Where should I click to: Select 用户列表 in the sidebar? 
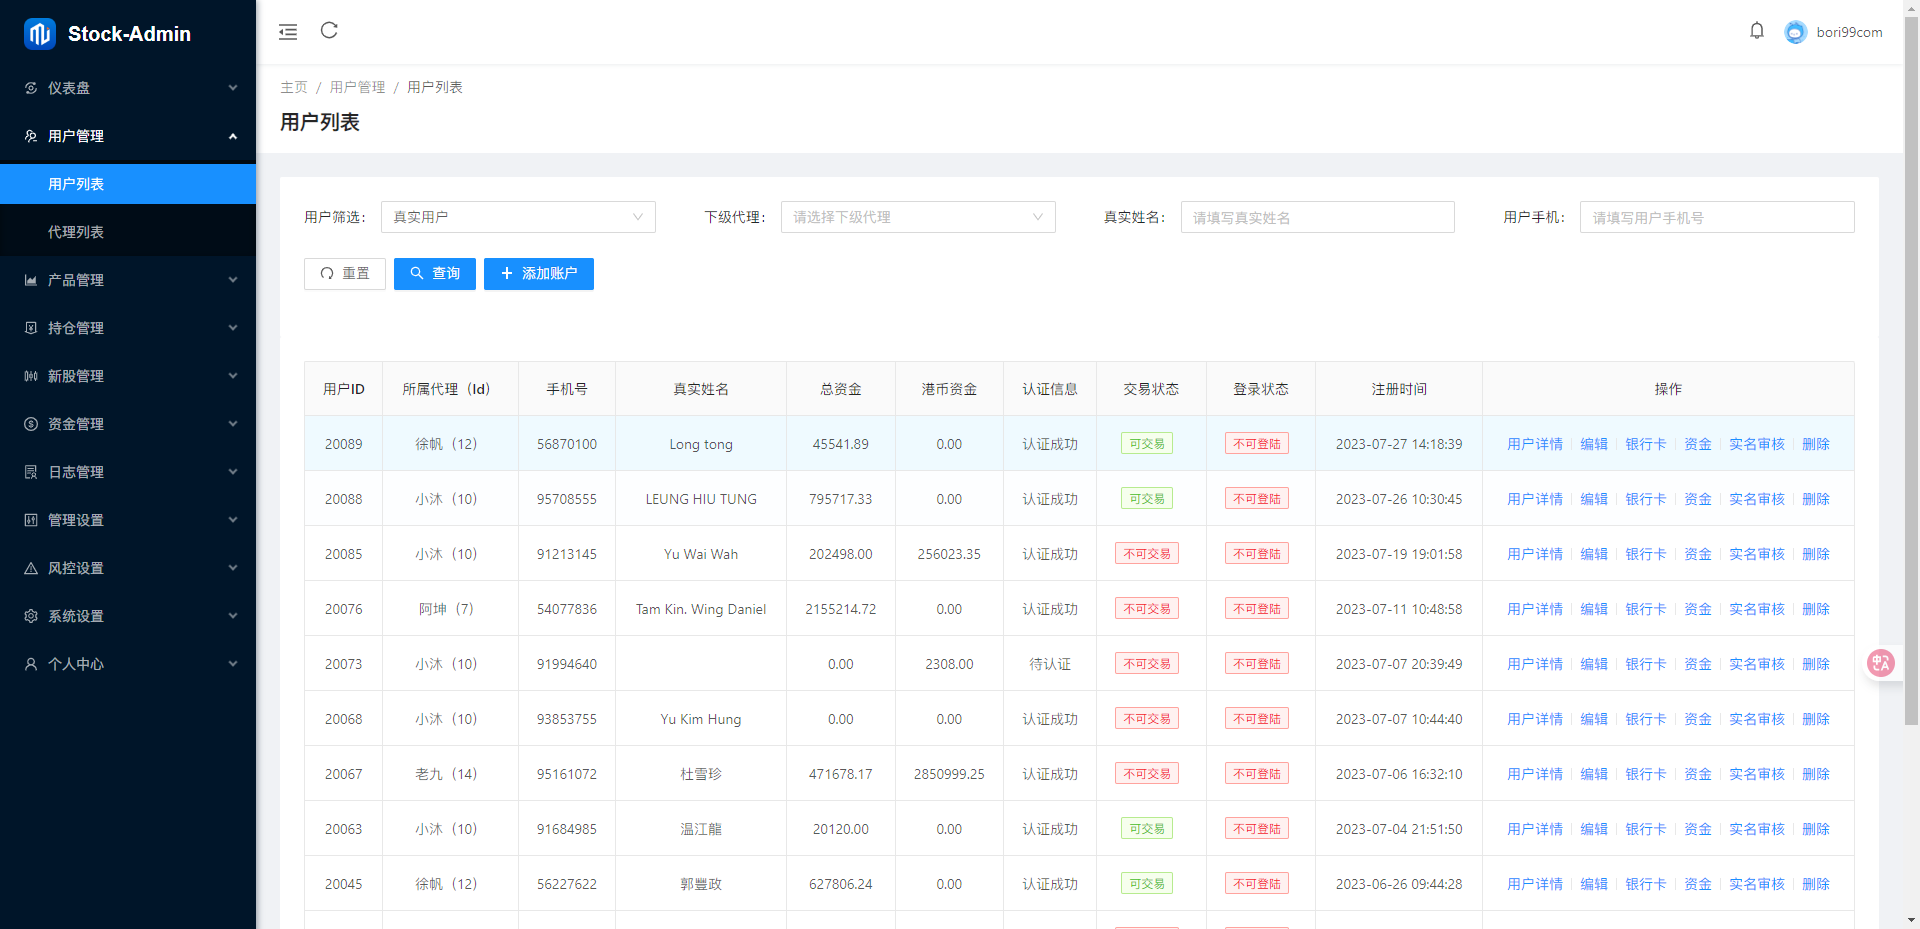[x=128, y=184]
